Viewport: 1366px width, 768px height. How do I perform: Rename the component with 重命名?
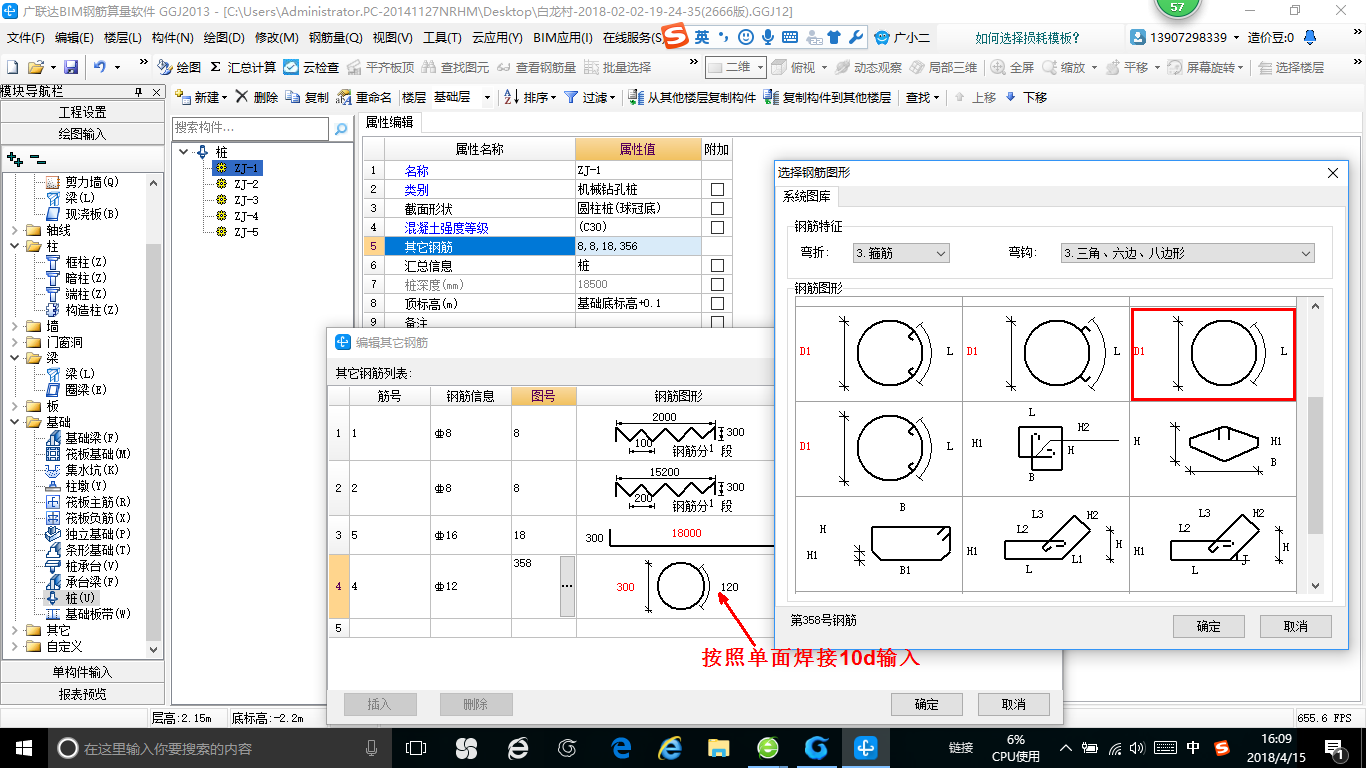pyautogui.click(x=364, y=97)
